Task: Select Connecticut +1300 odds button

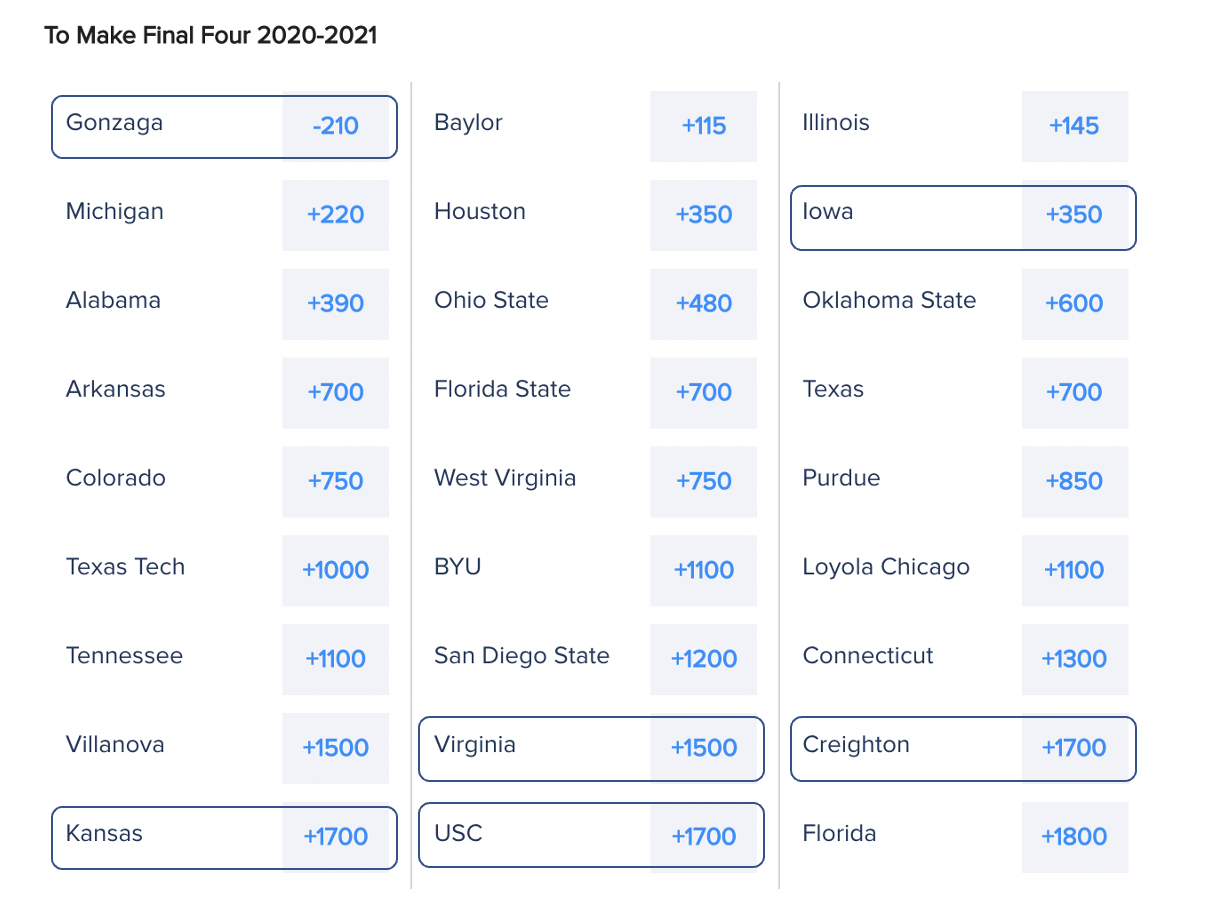Action: [x=1074, y=660]
